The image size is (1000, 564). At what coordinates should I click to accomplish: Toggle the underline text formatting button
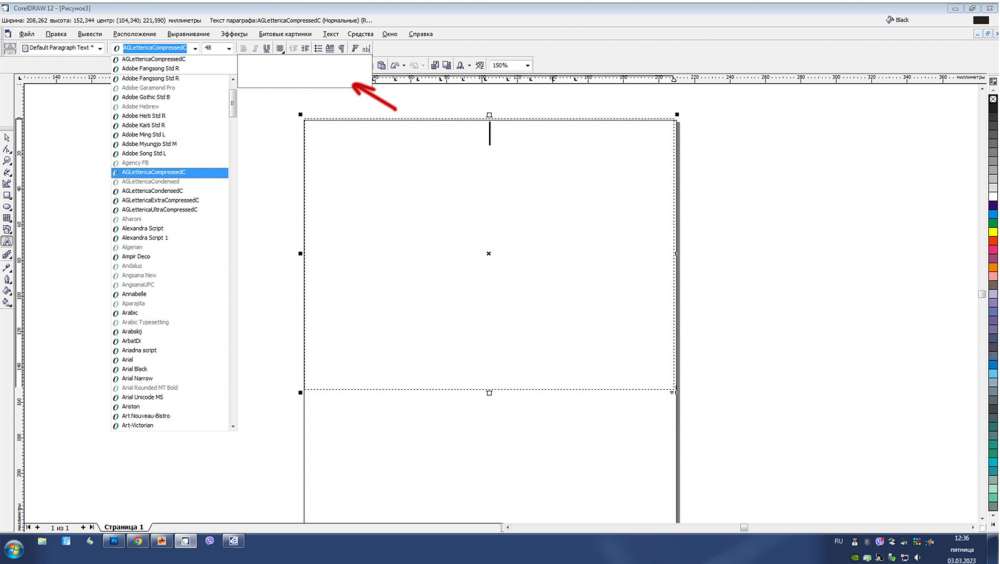(267, 48)
